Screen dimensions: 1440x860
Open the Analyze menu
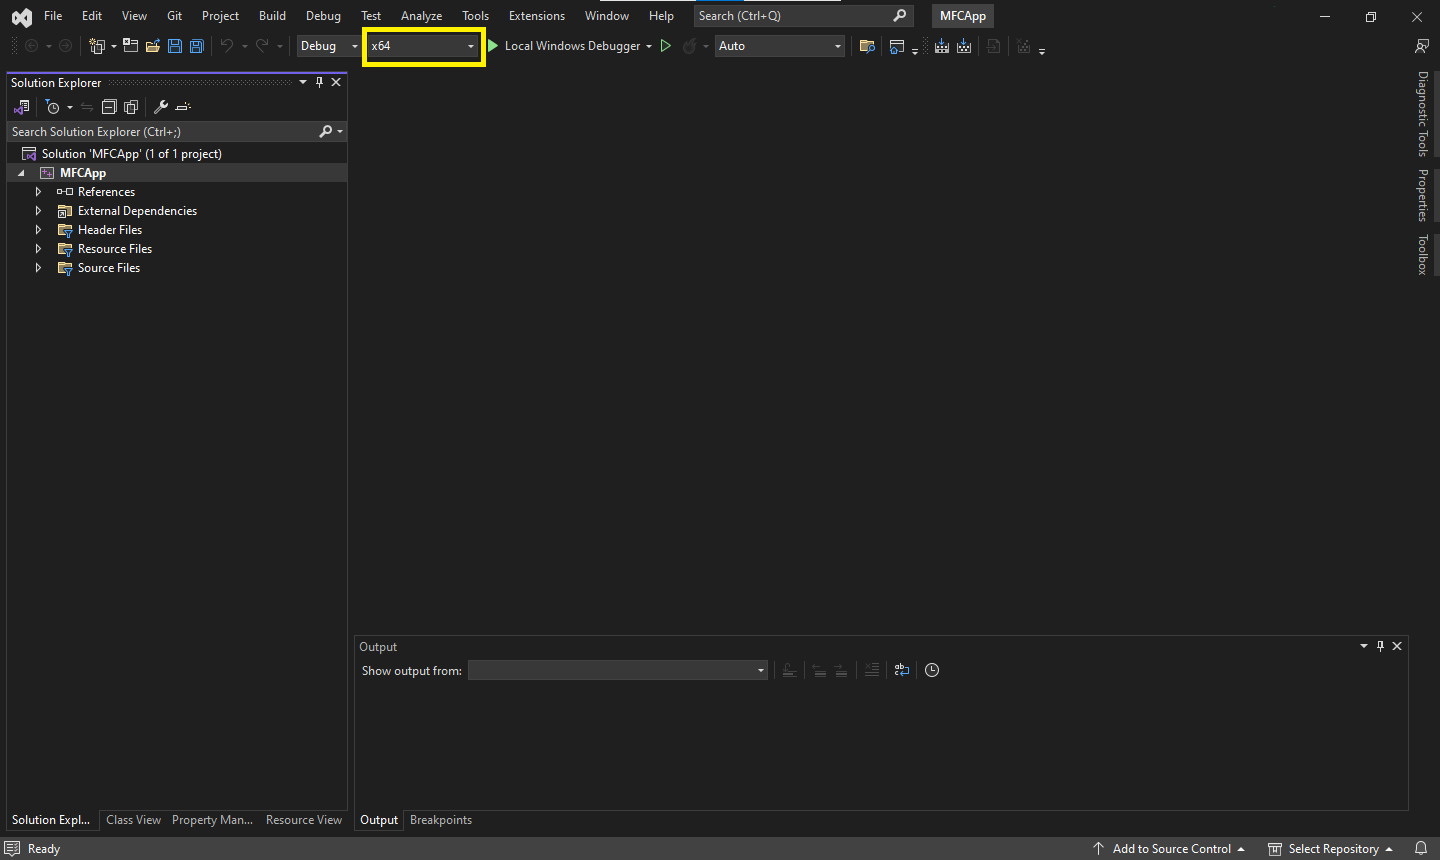(421, 16)
